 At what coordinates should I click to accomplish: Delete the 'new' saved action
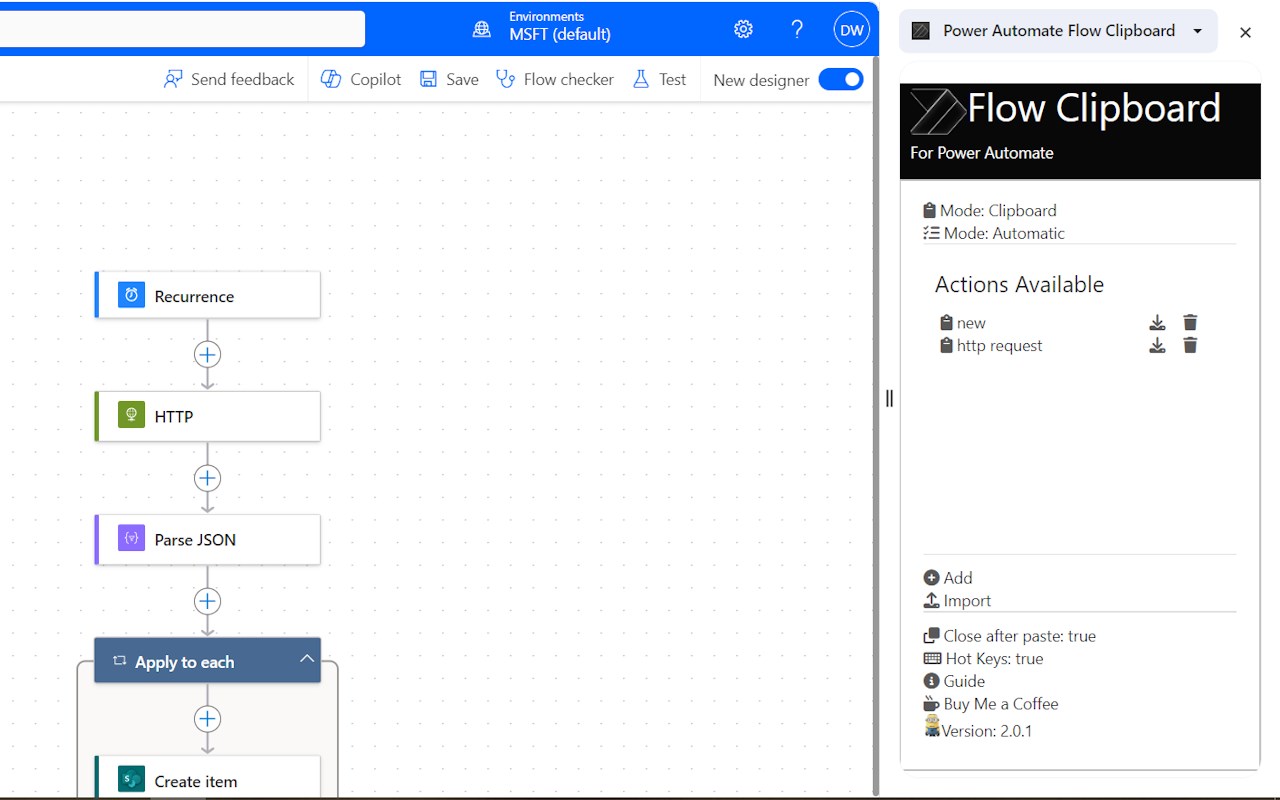click(x=1190, y=323)
